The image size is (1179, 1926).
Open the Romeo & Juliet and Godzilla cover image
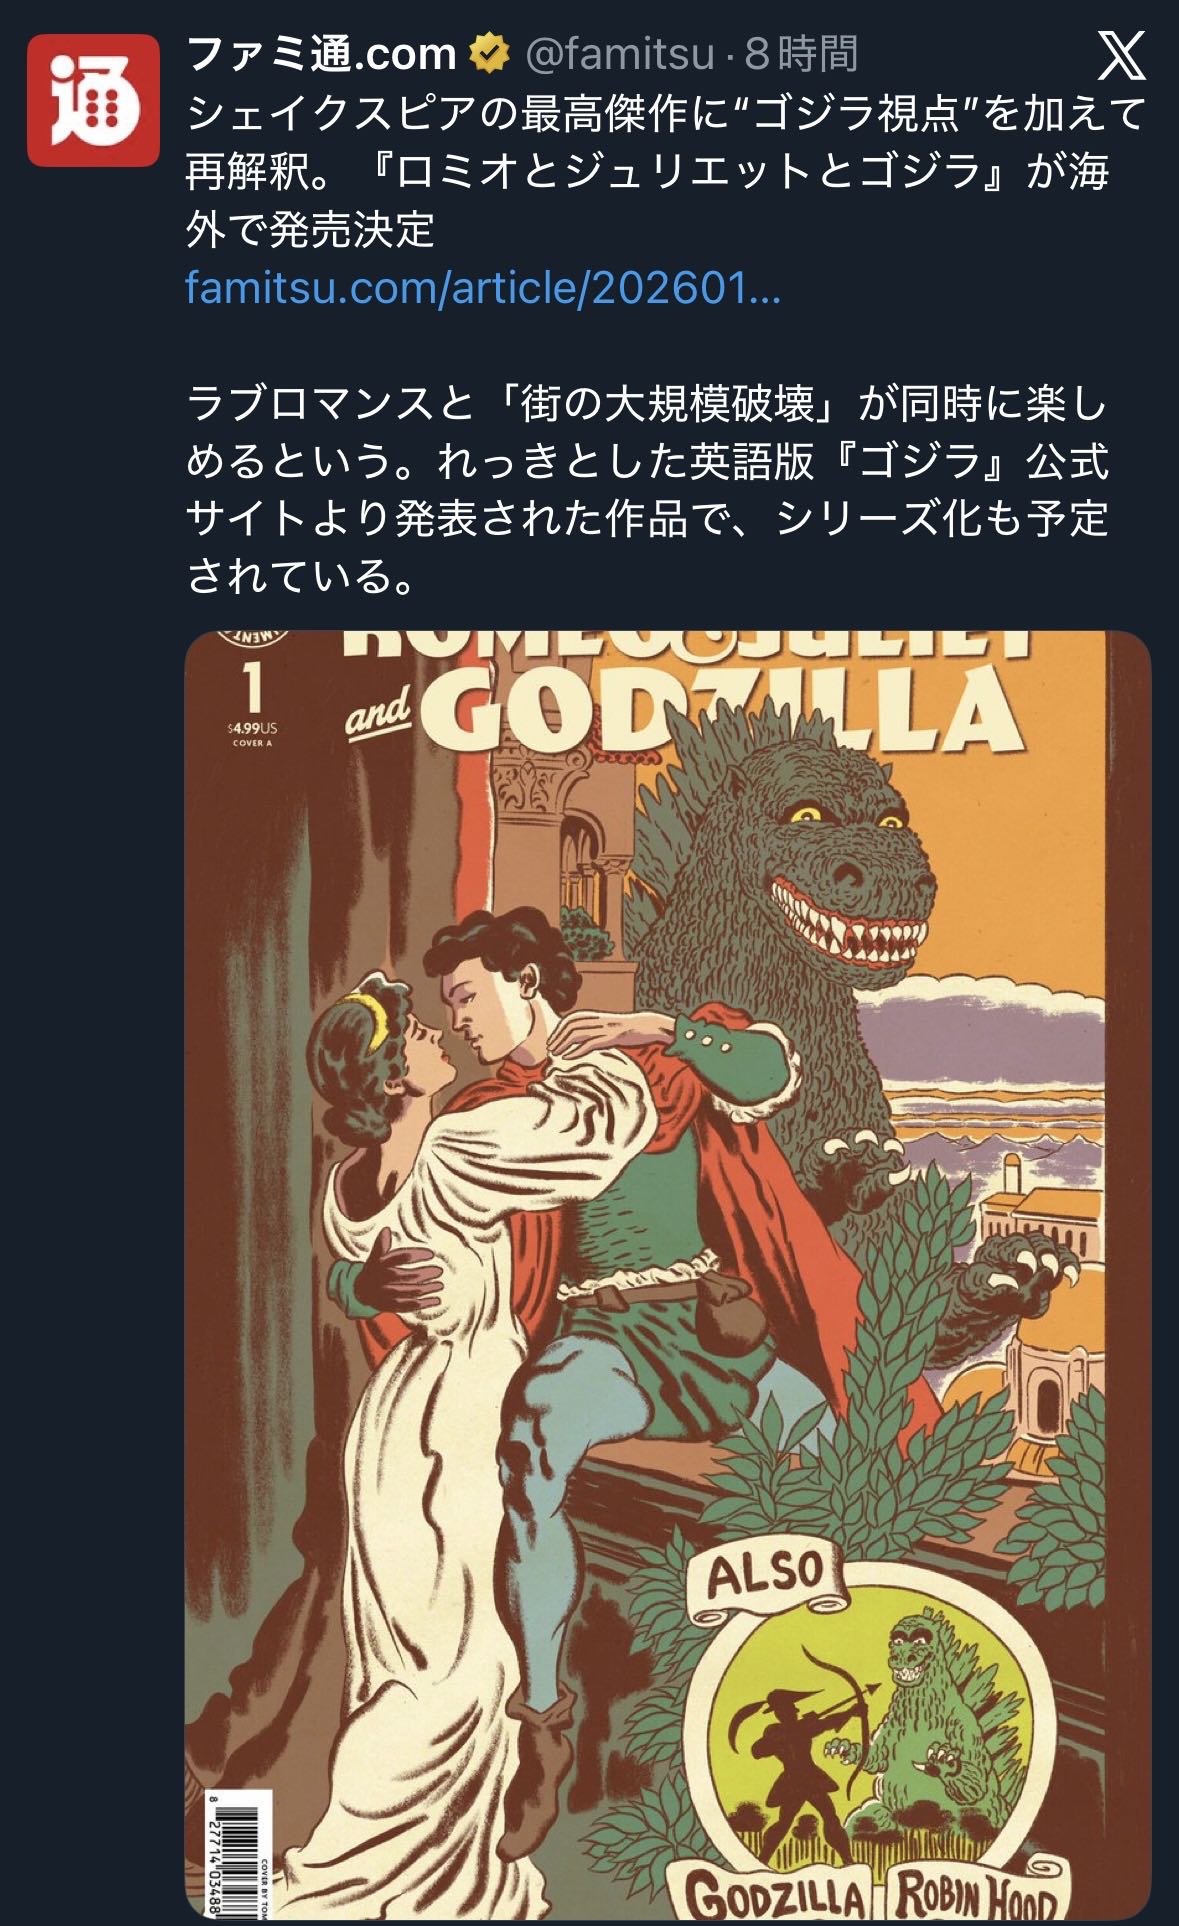coord(668,1274)
